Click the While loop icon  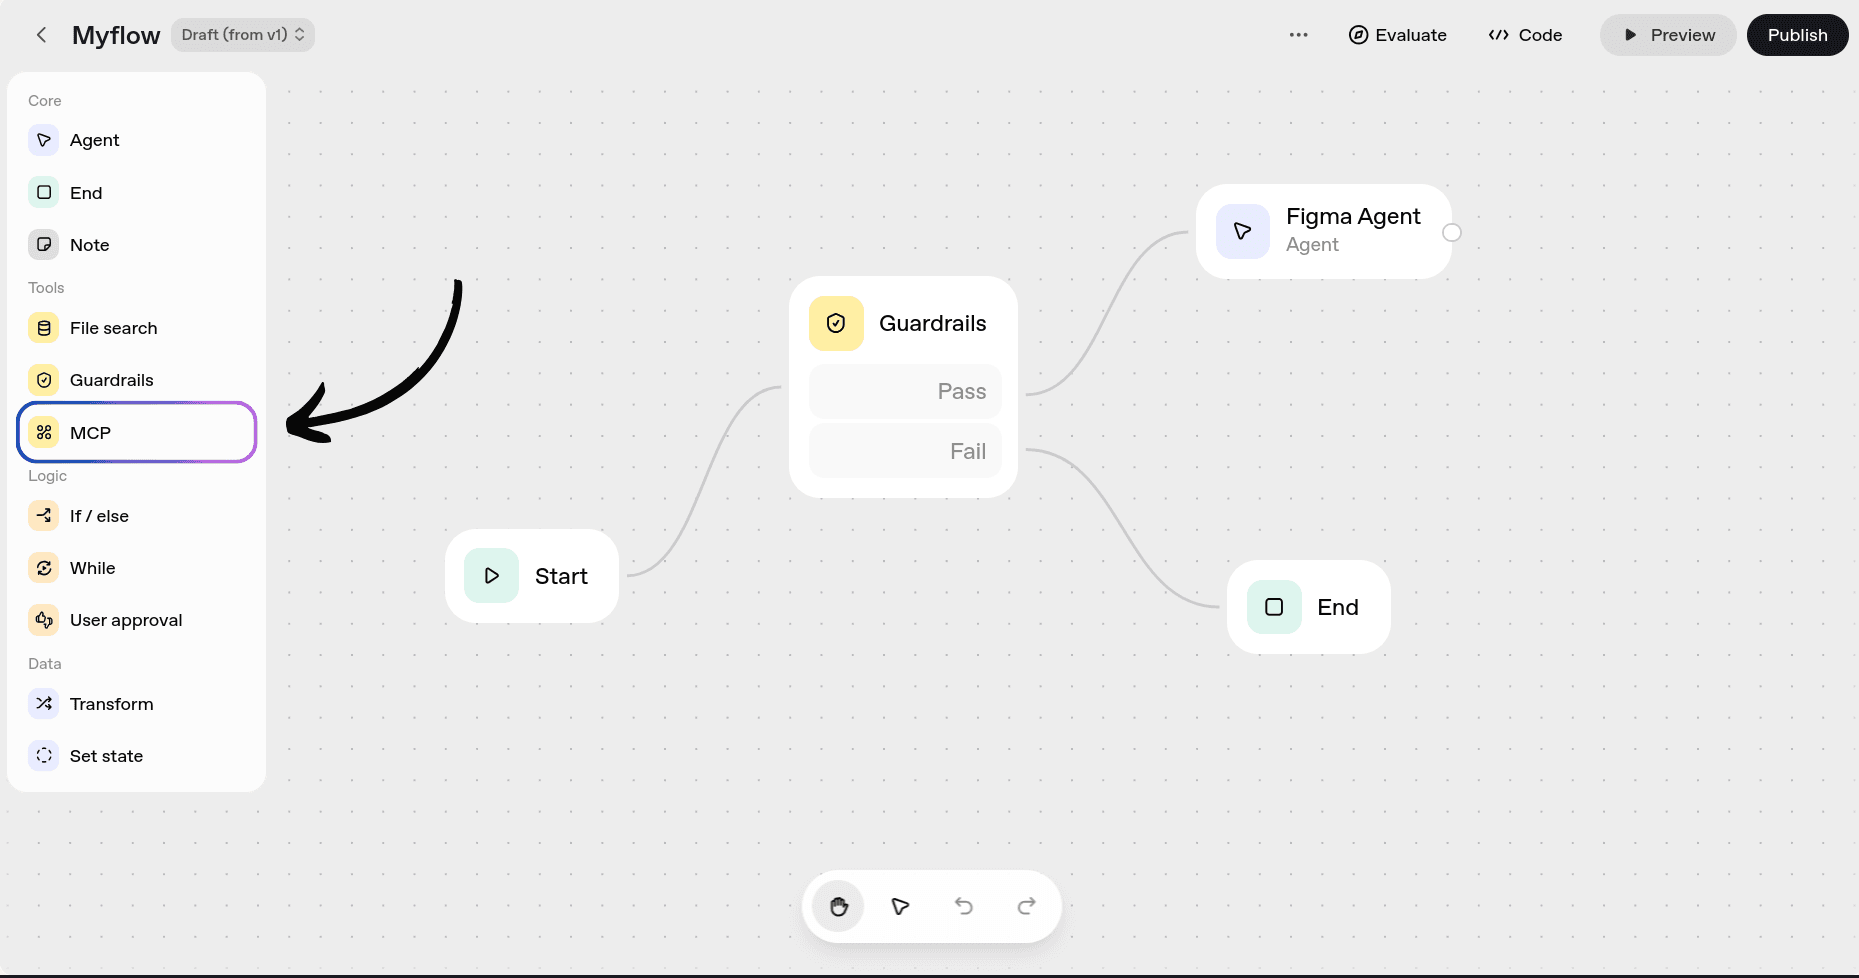44,568
